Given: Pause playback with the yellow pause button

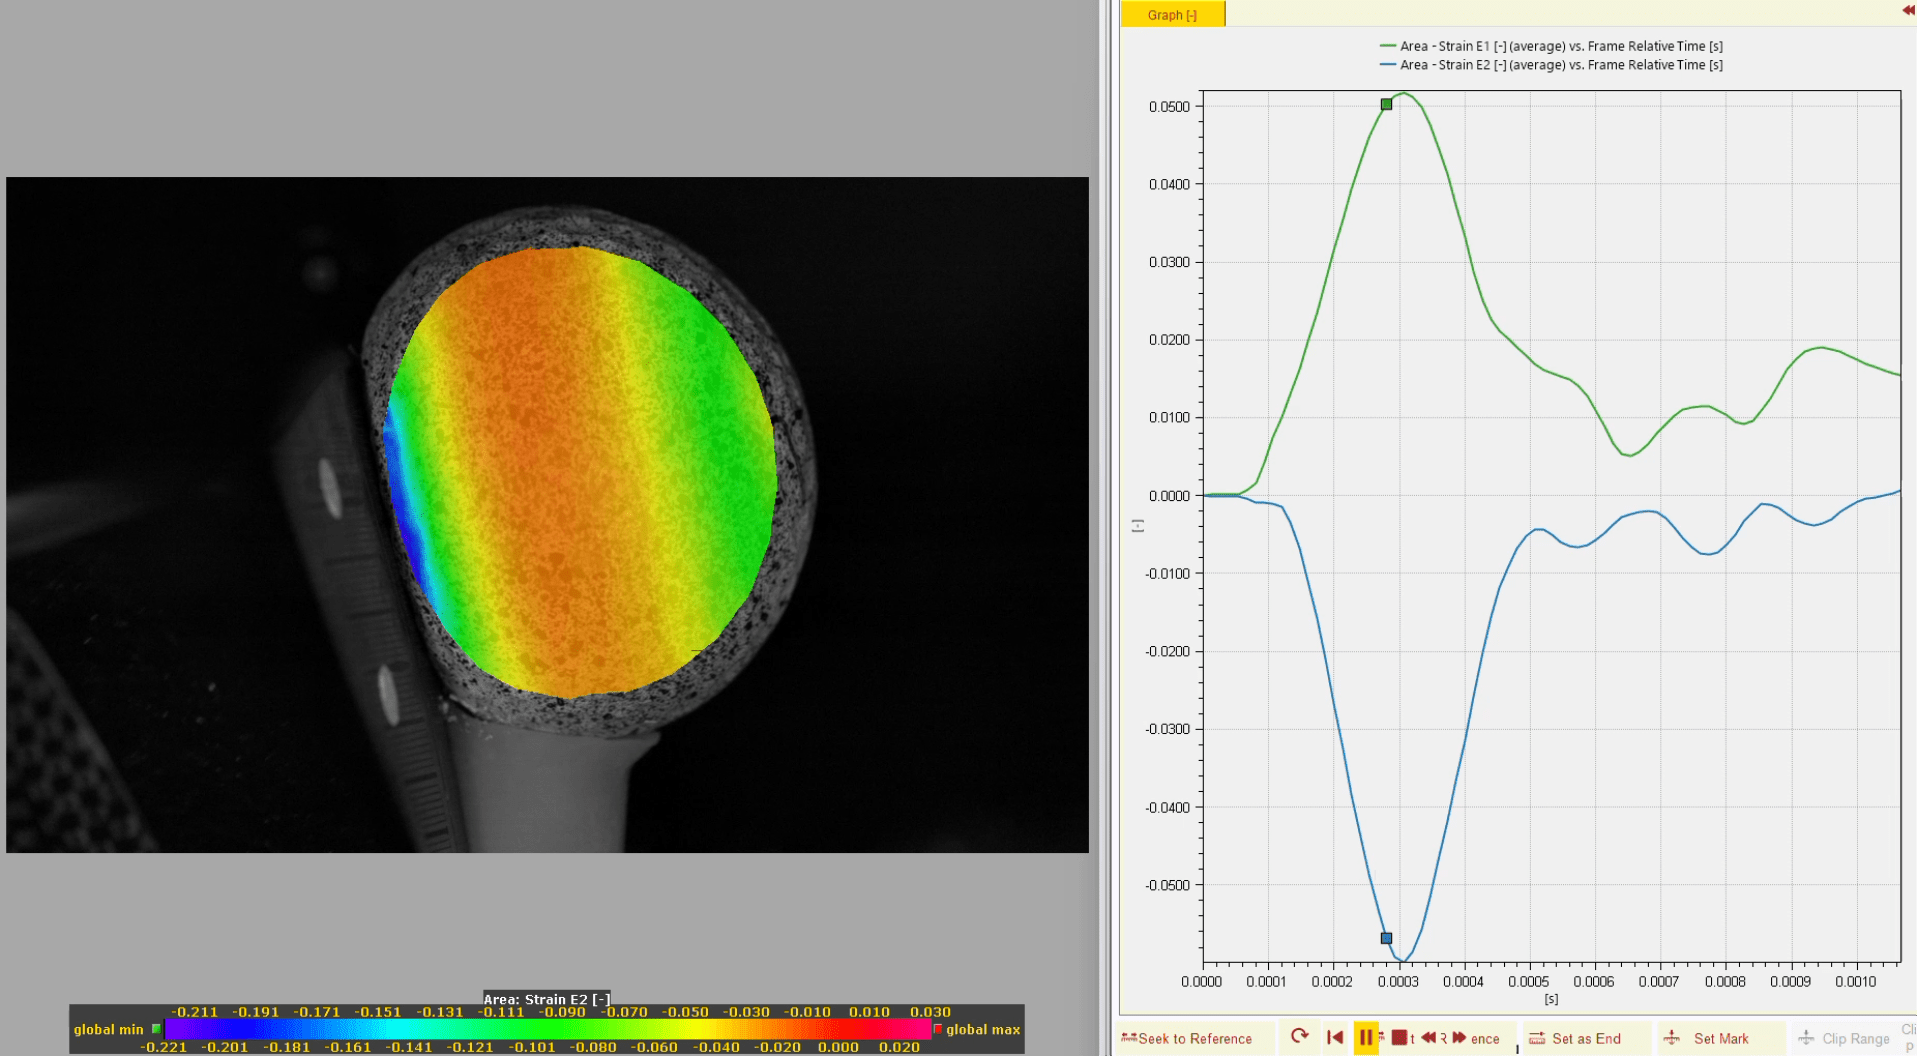Looking at the screenshot, I should tap(1366, 1037).
